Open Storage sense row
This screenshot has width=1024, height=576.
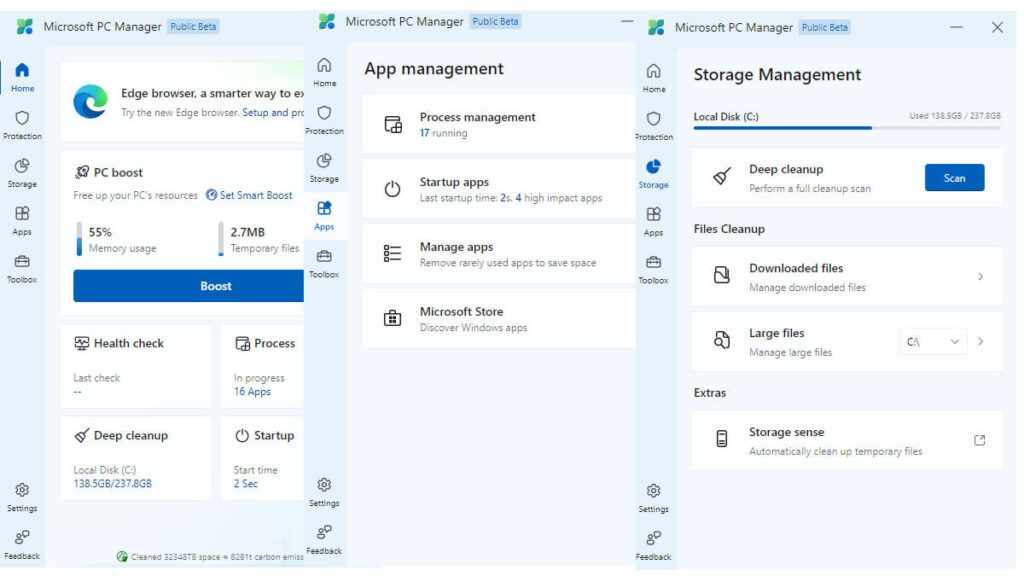coord(847,440)
